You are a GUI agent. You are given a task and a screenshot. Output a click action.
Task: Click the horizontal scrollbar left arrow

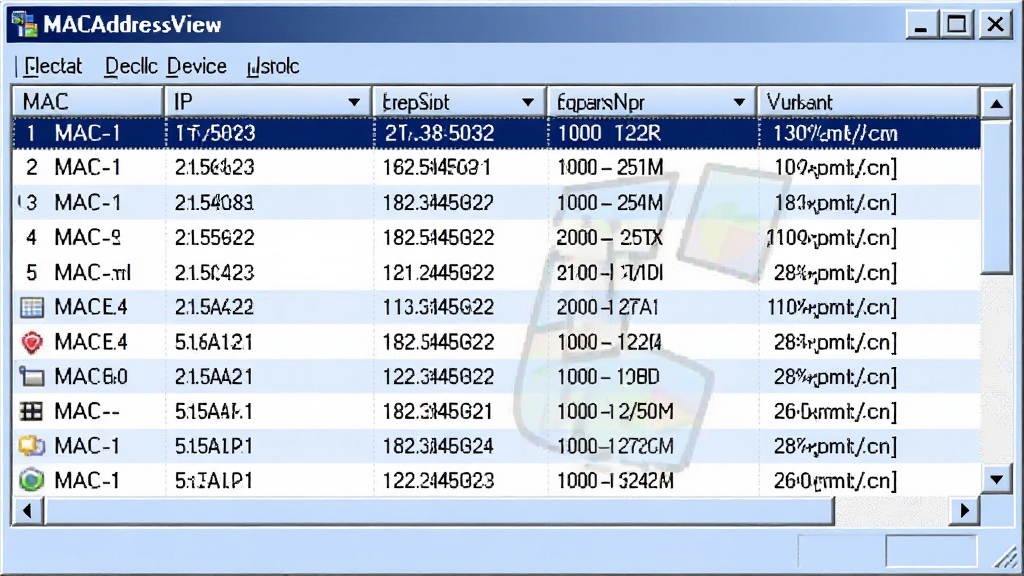[27, 511]
